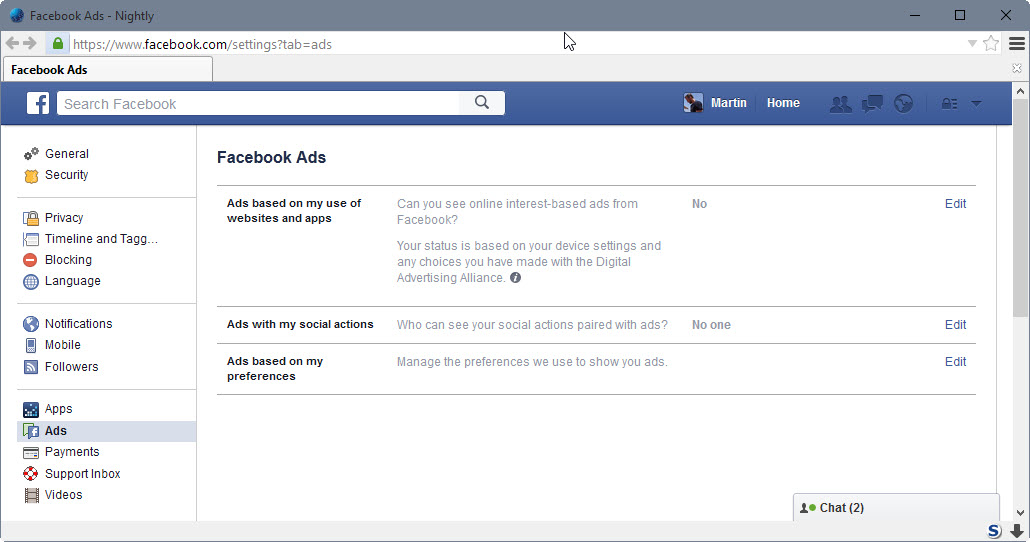The image size is (1030, 542).
Task: Click the Nightly globe icon in the title bar
Action: click(16, 15)
